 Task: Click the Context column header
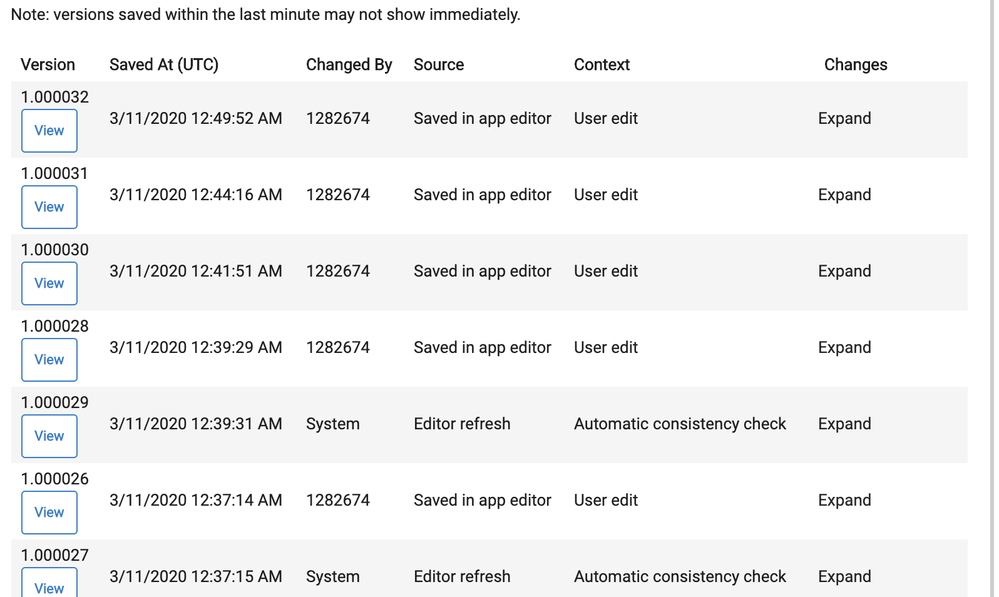click(x=601, y=65)
